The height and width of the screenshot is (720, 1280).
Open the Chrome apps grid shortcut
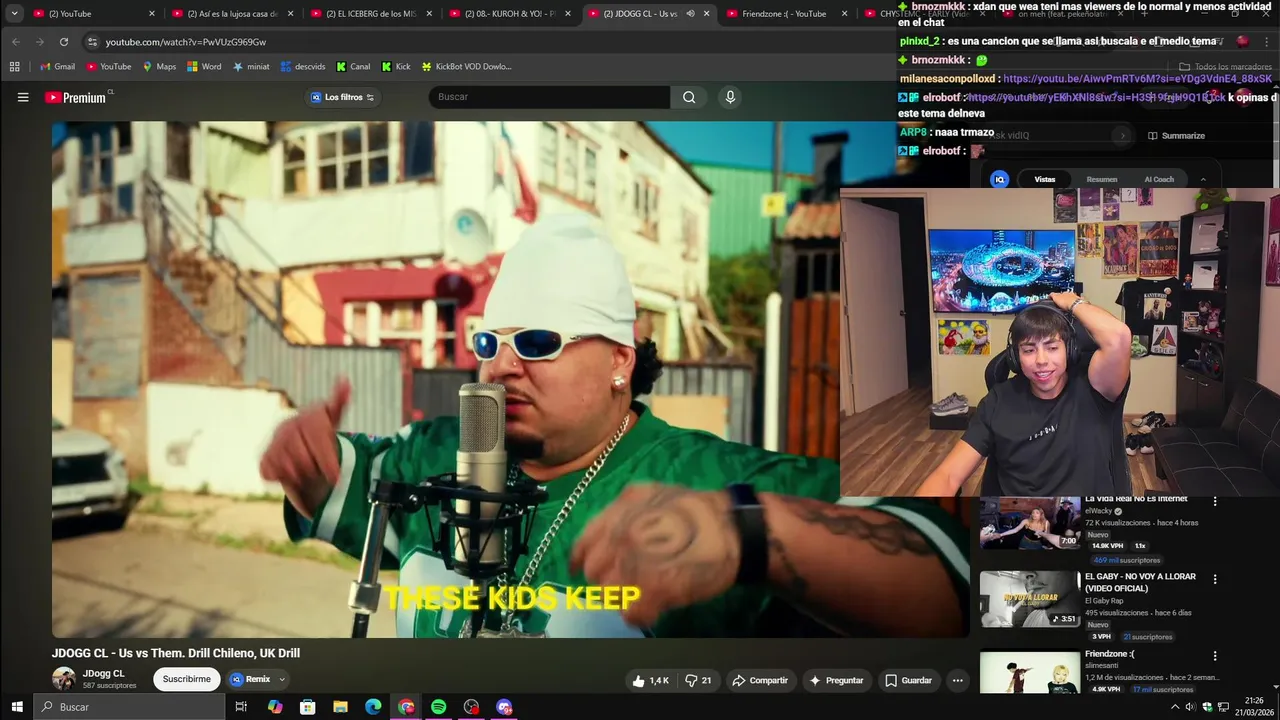[x=14, y=67]
